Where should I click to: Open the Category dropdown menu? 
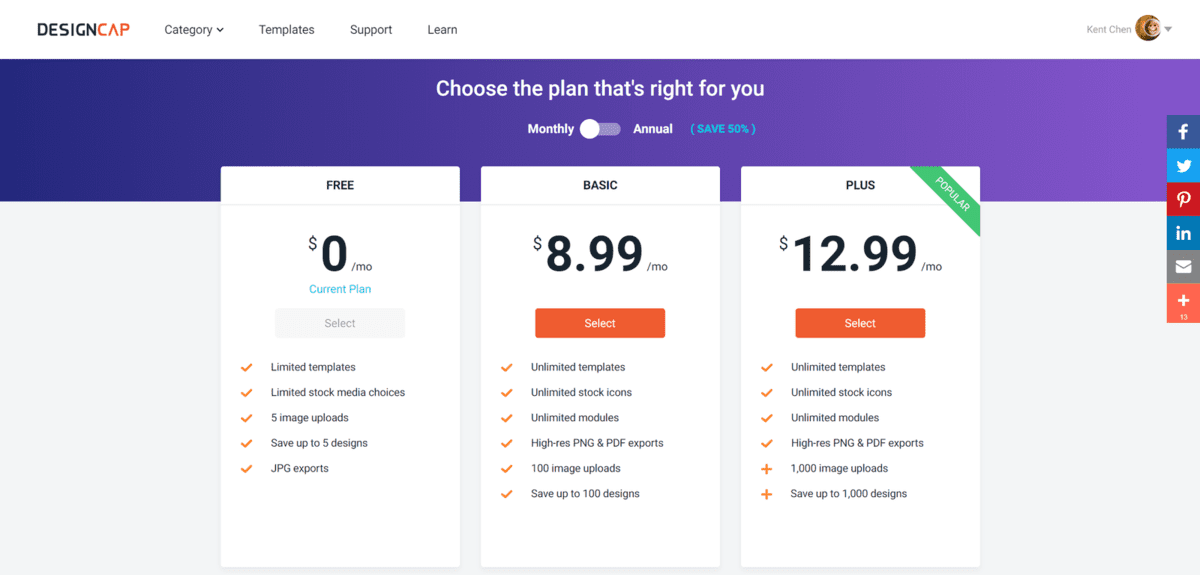194,30
